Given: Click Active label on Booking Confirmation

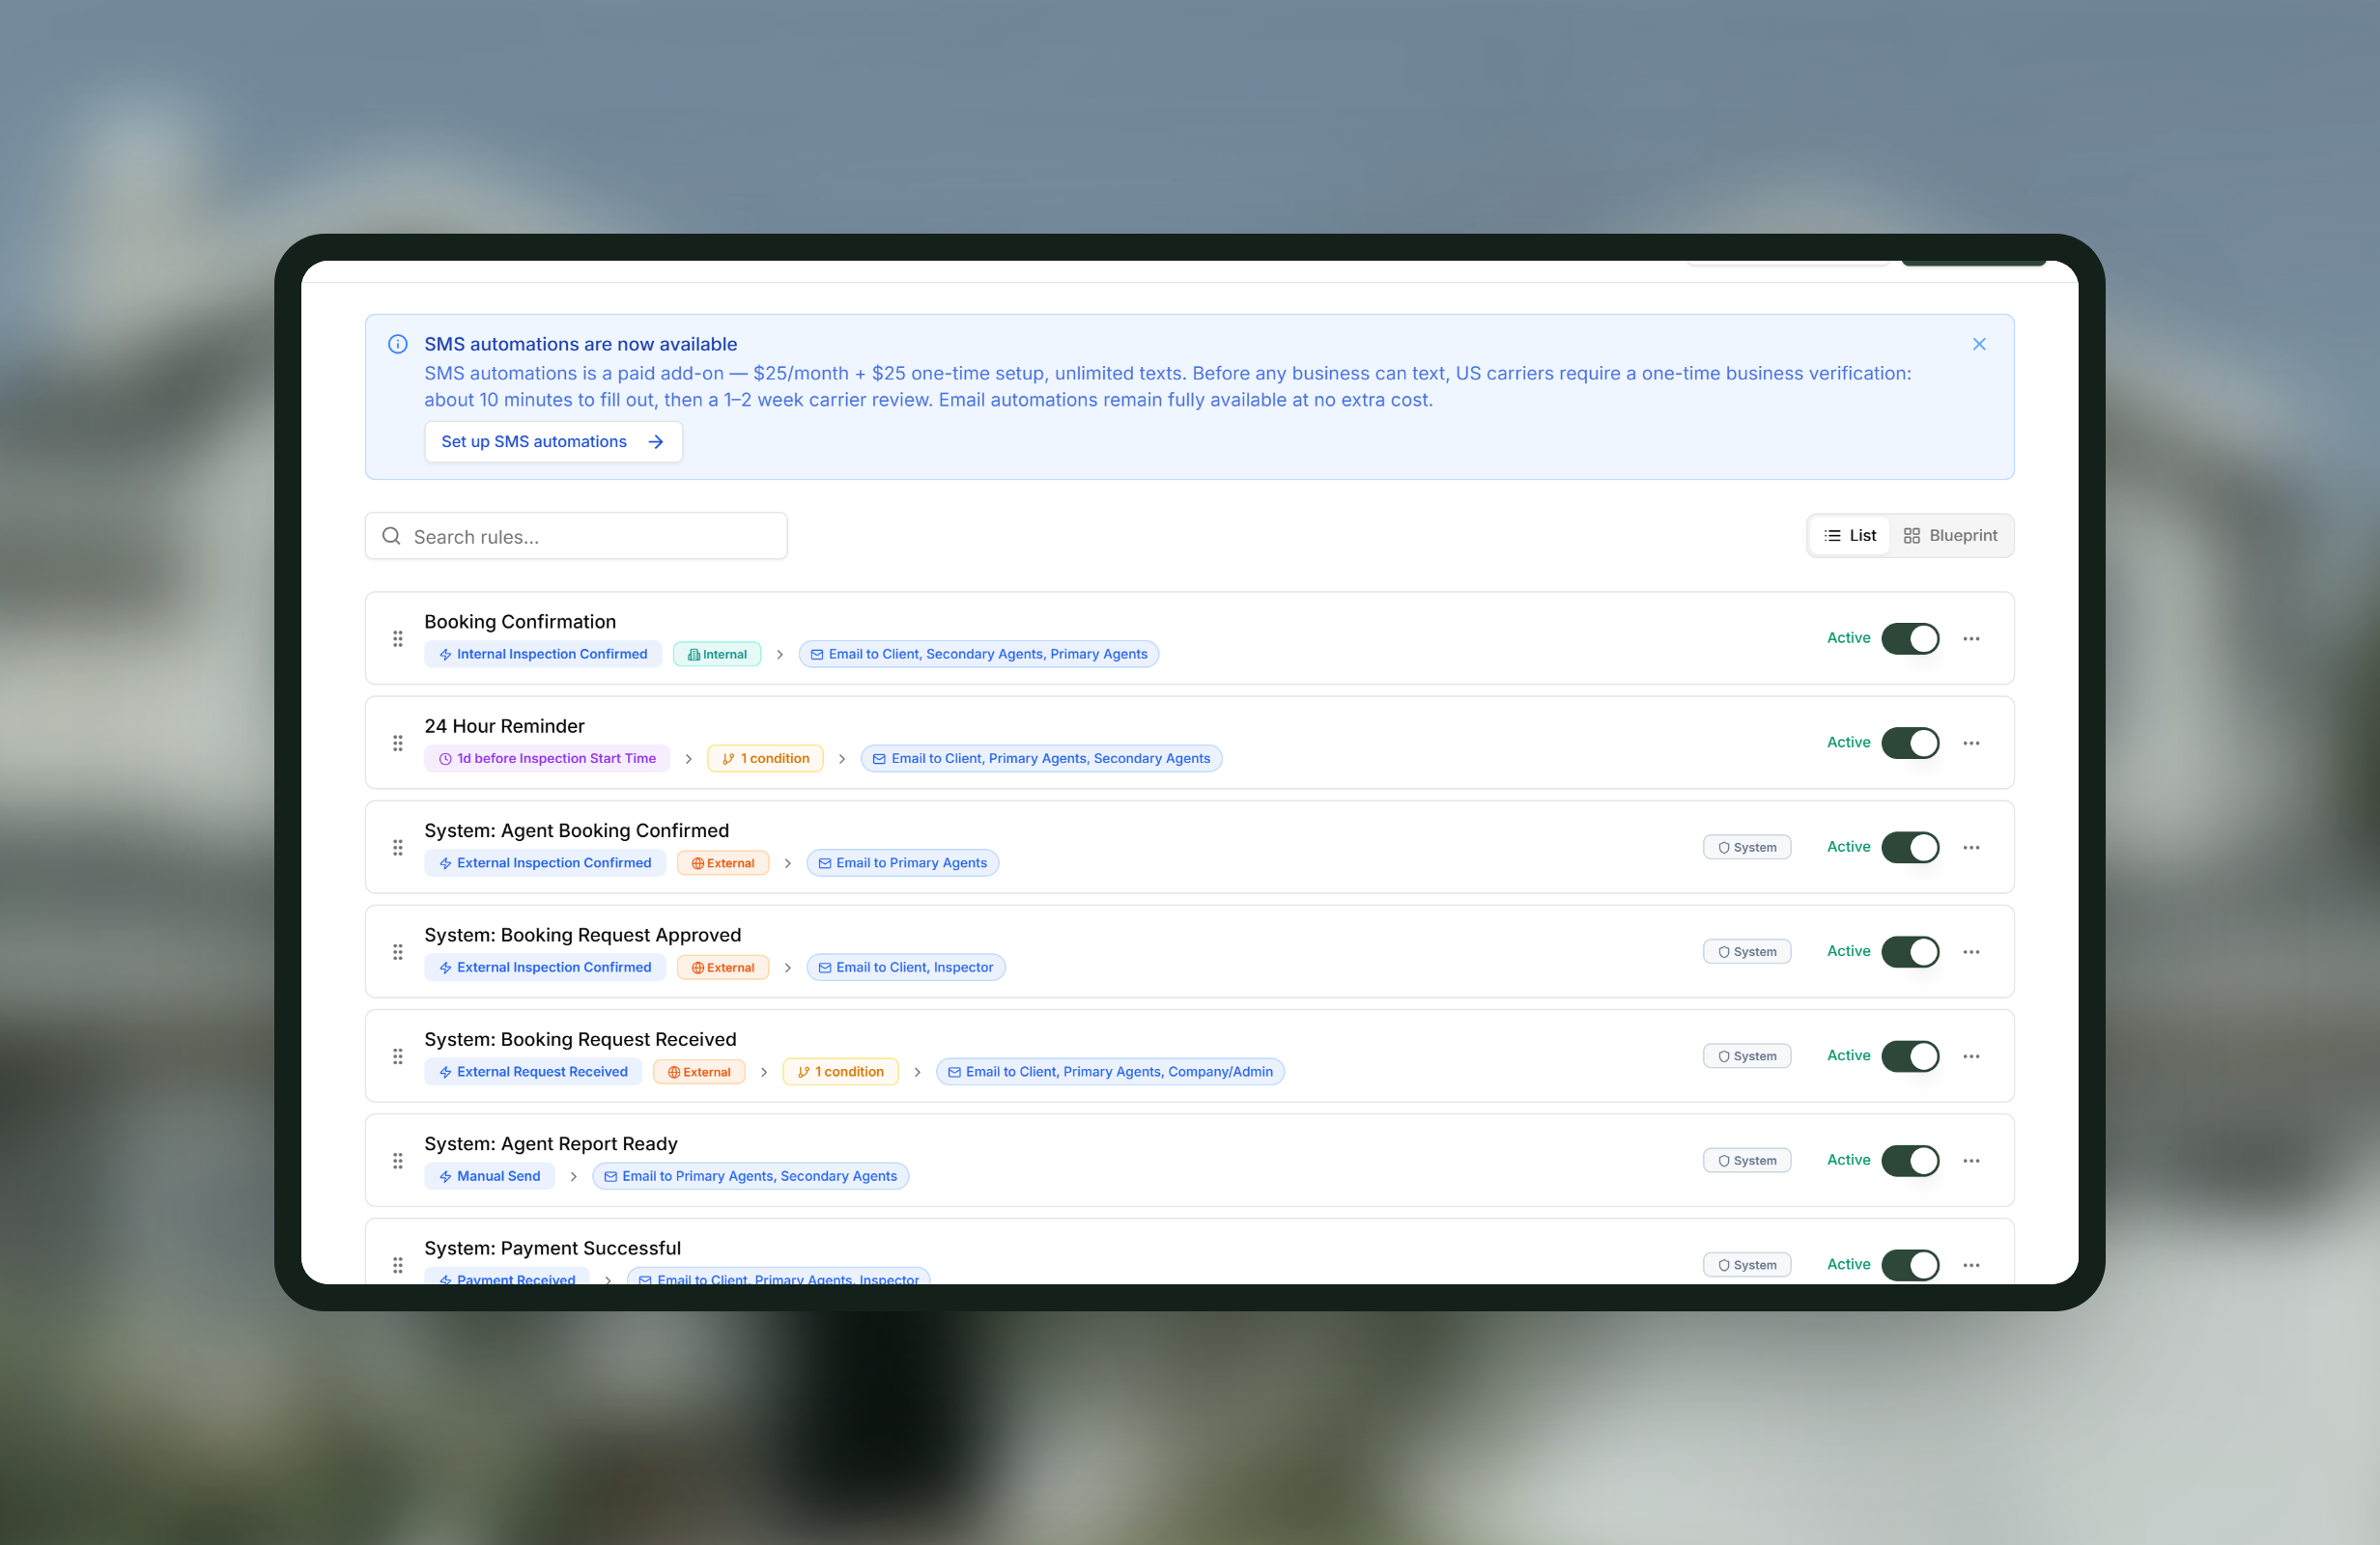Looking at the screenshot, I should (1848, 638).
